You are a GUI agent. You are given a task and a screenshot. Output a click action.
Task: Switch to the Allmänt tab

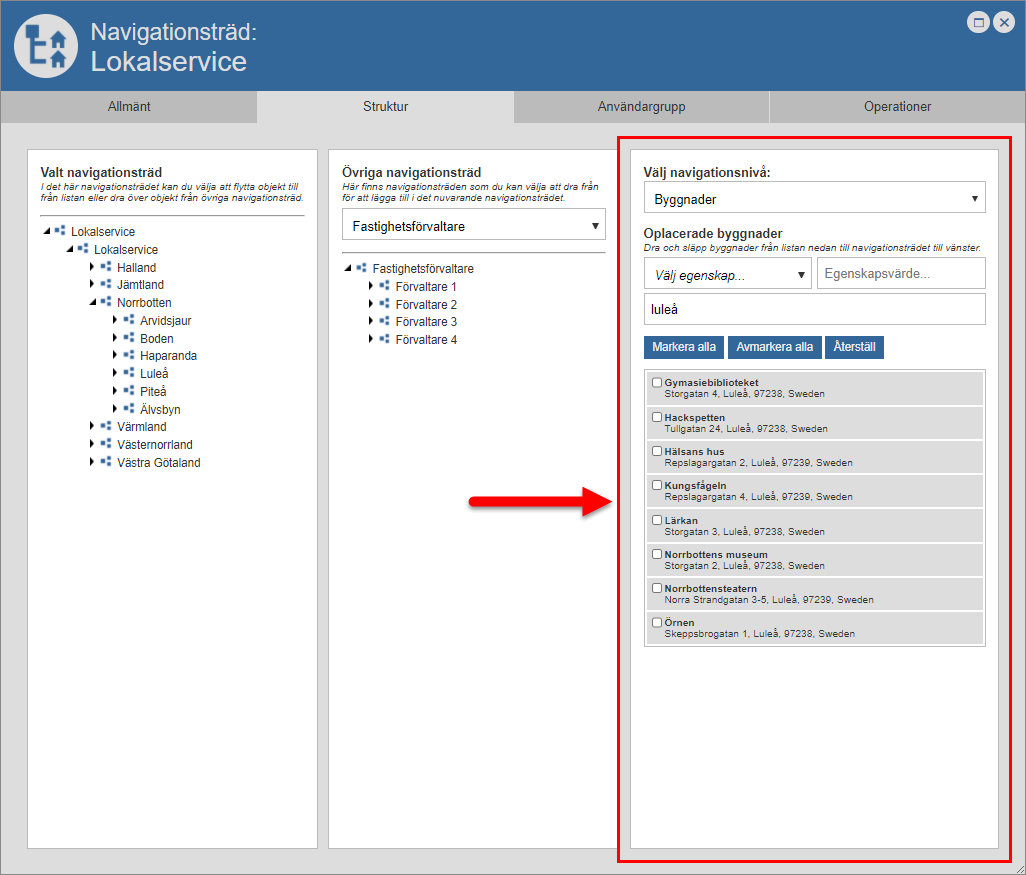129,107
